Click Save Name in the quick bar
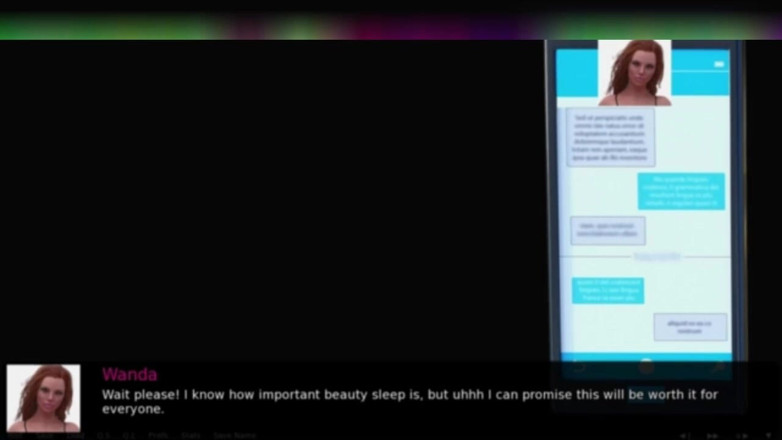Image resolution: width=782 pixels, height=440 pixels. [x=234, y=436]
